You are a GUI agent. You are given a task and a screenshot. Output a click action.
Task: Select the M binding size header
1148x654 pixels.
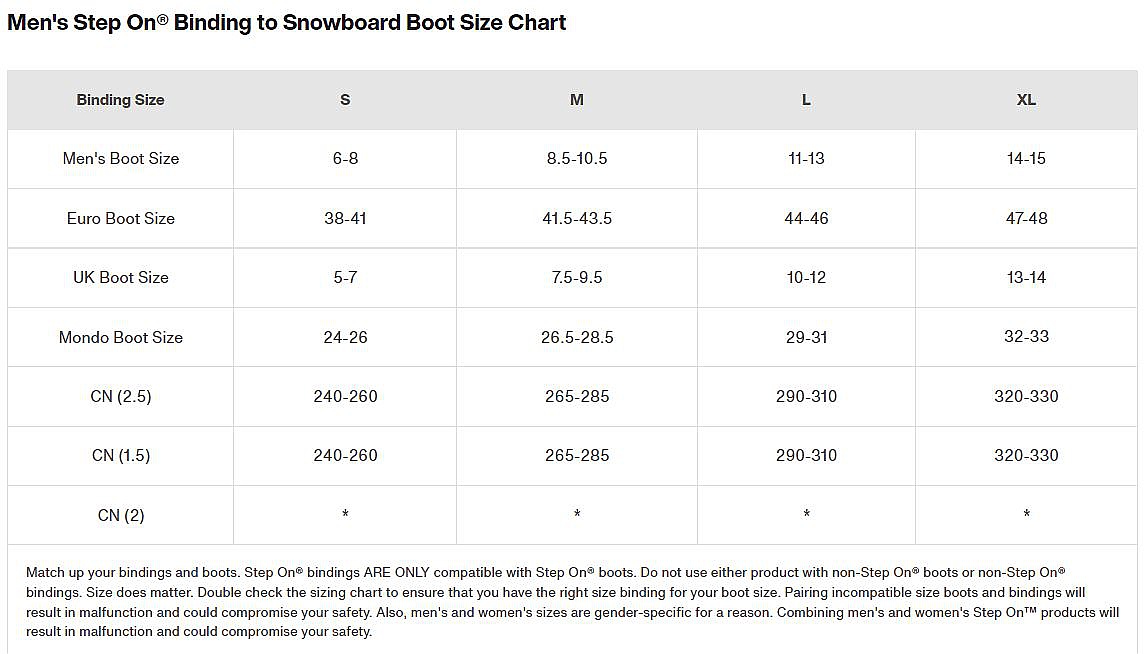(x=577, y=100)
